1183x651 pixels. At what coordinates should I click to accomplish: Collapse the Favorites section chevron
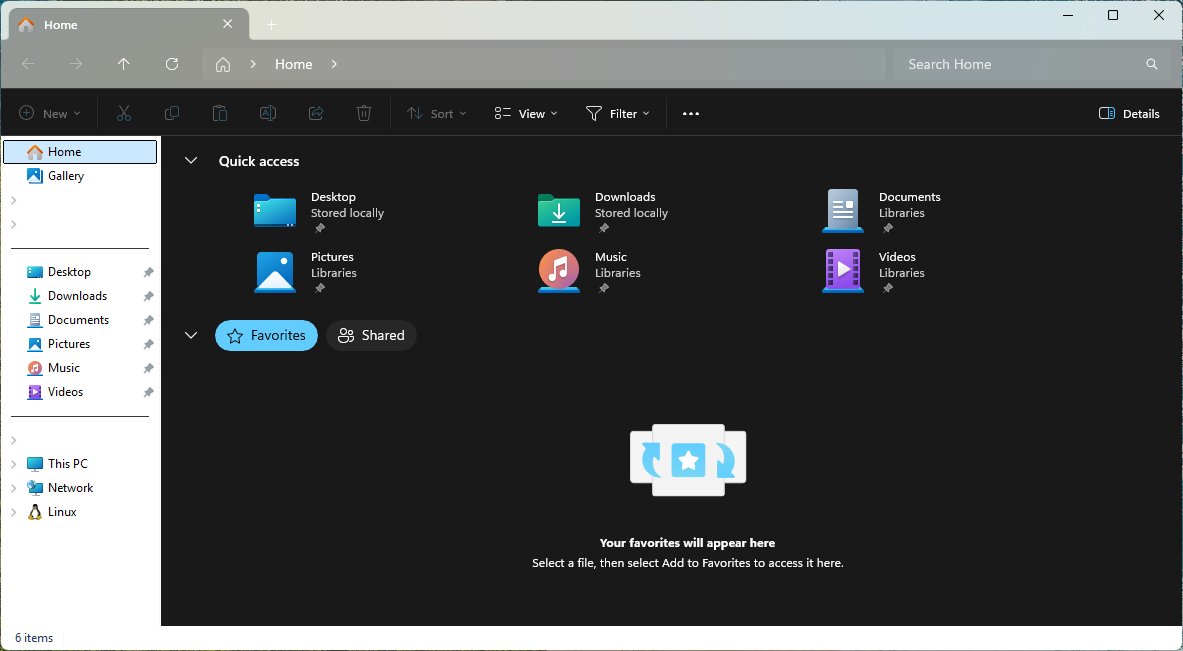191,335
